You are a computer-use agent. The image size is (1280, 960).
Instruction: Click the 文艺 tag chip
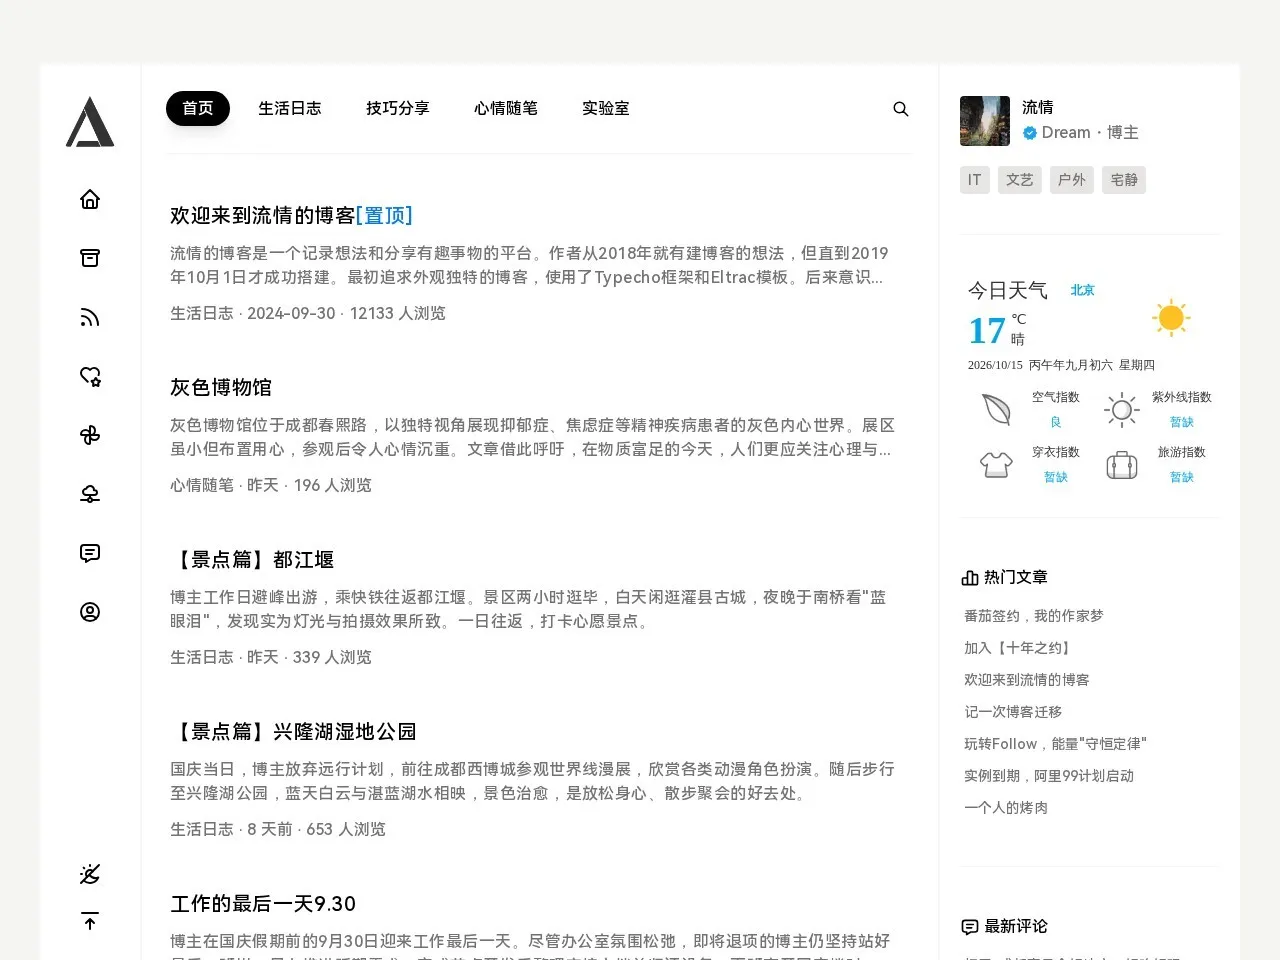point(1020,180)
